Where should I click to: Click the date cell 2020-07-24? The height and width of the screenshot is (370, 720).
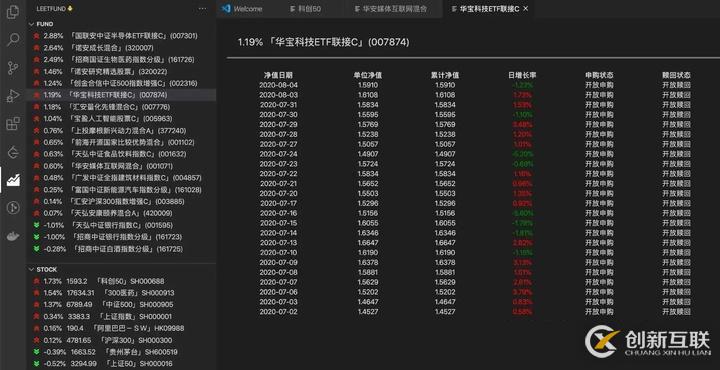[x=278, y=154]
